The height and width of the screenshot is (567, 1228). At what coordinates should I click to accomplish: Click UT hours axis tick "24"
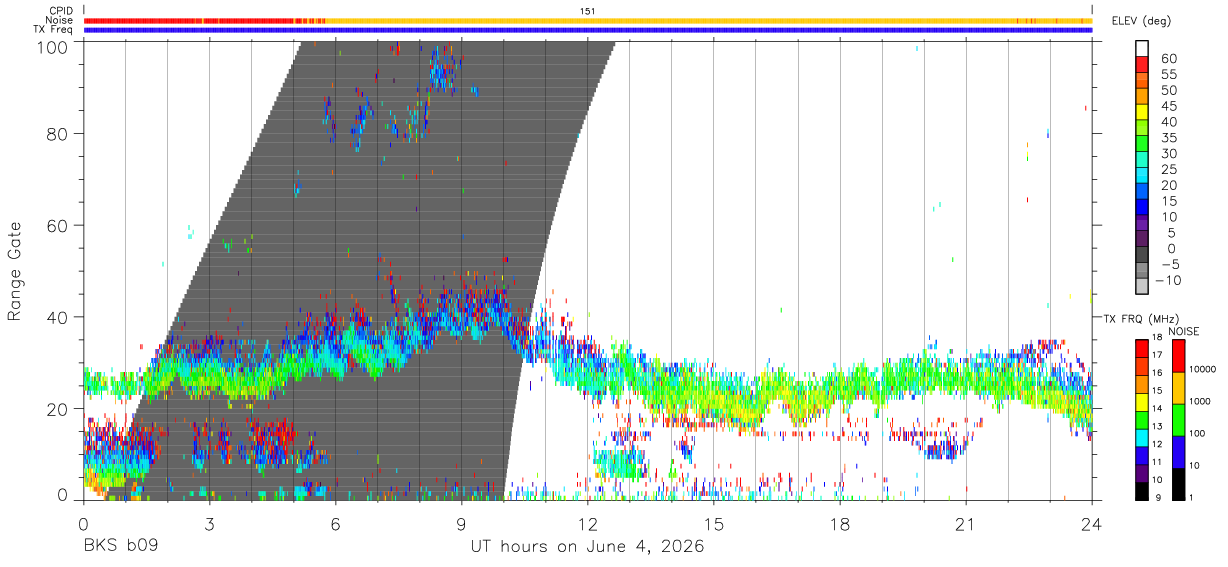[x=1092, y=524]
